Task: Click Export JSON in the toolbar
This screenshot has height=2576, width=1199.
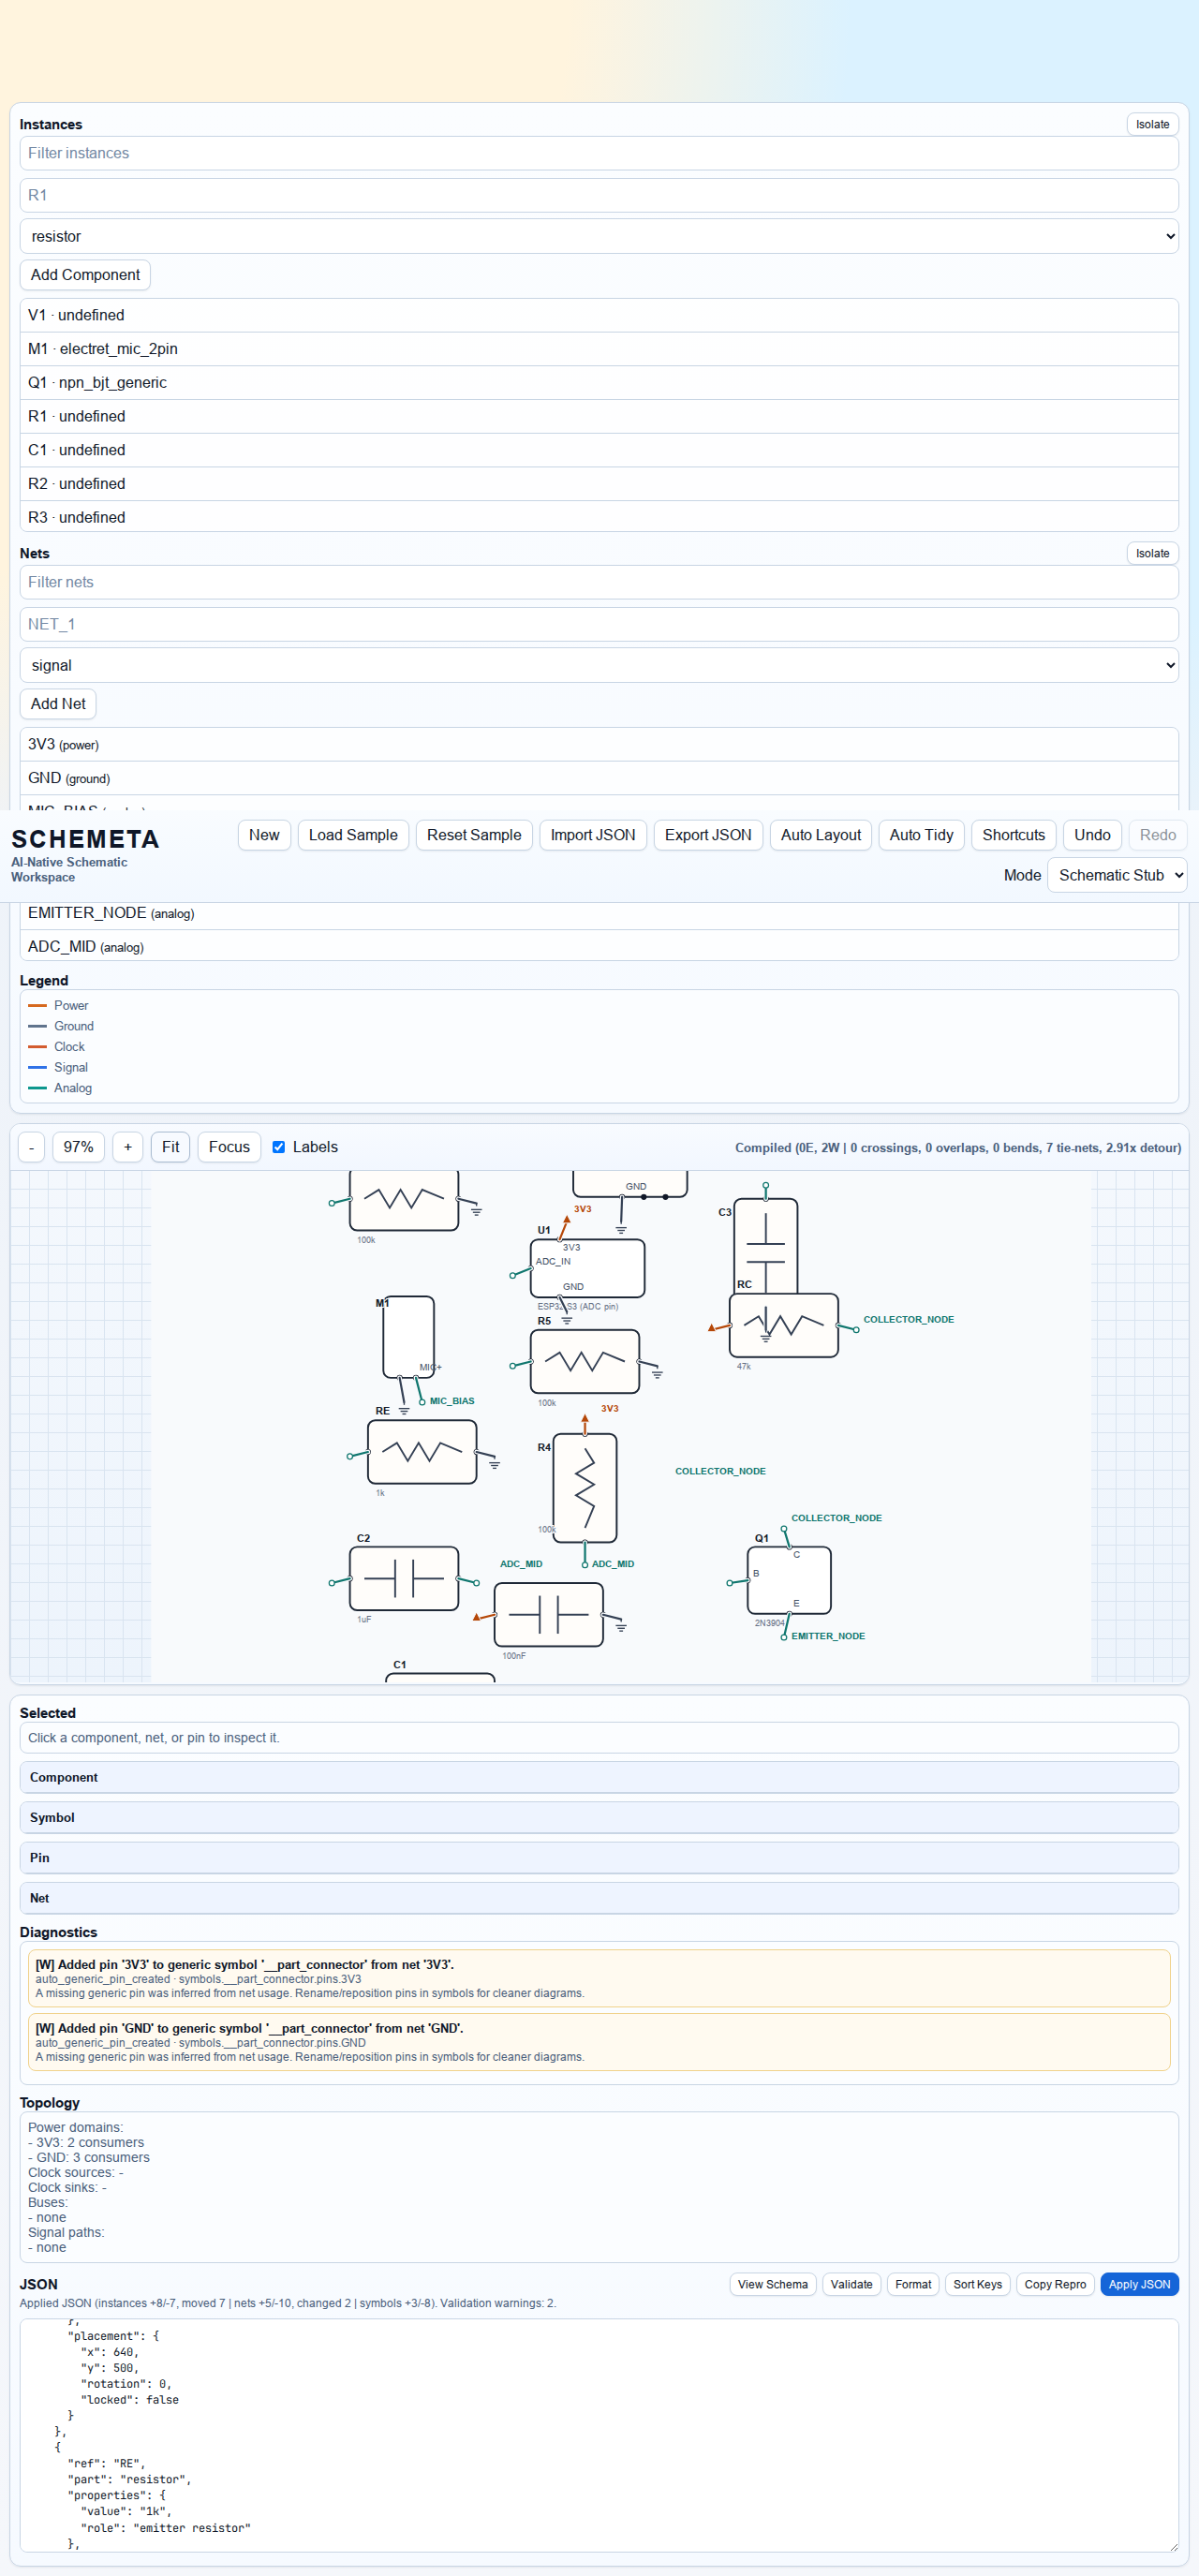Action: (x=707, y=835)
